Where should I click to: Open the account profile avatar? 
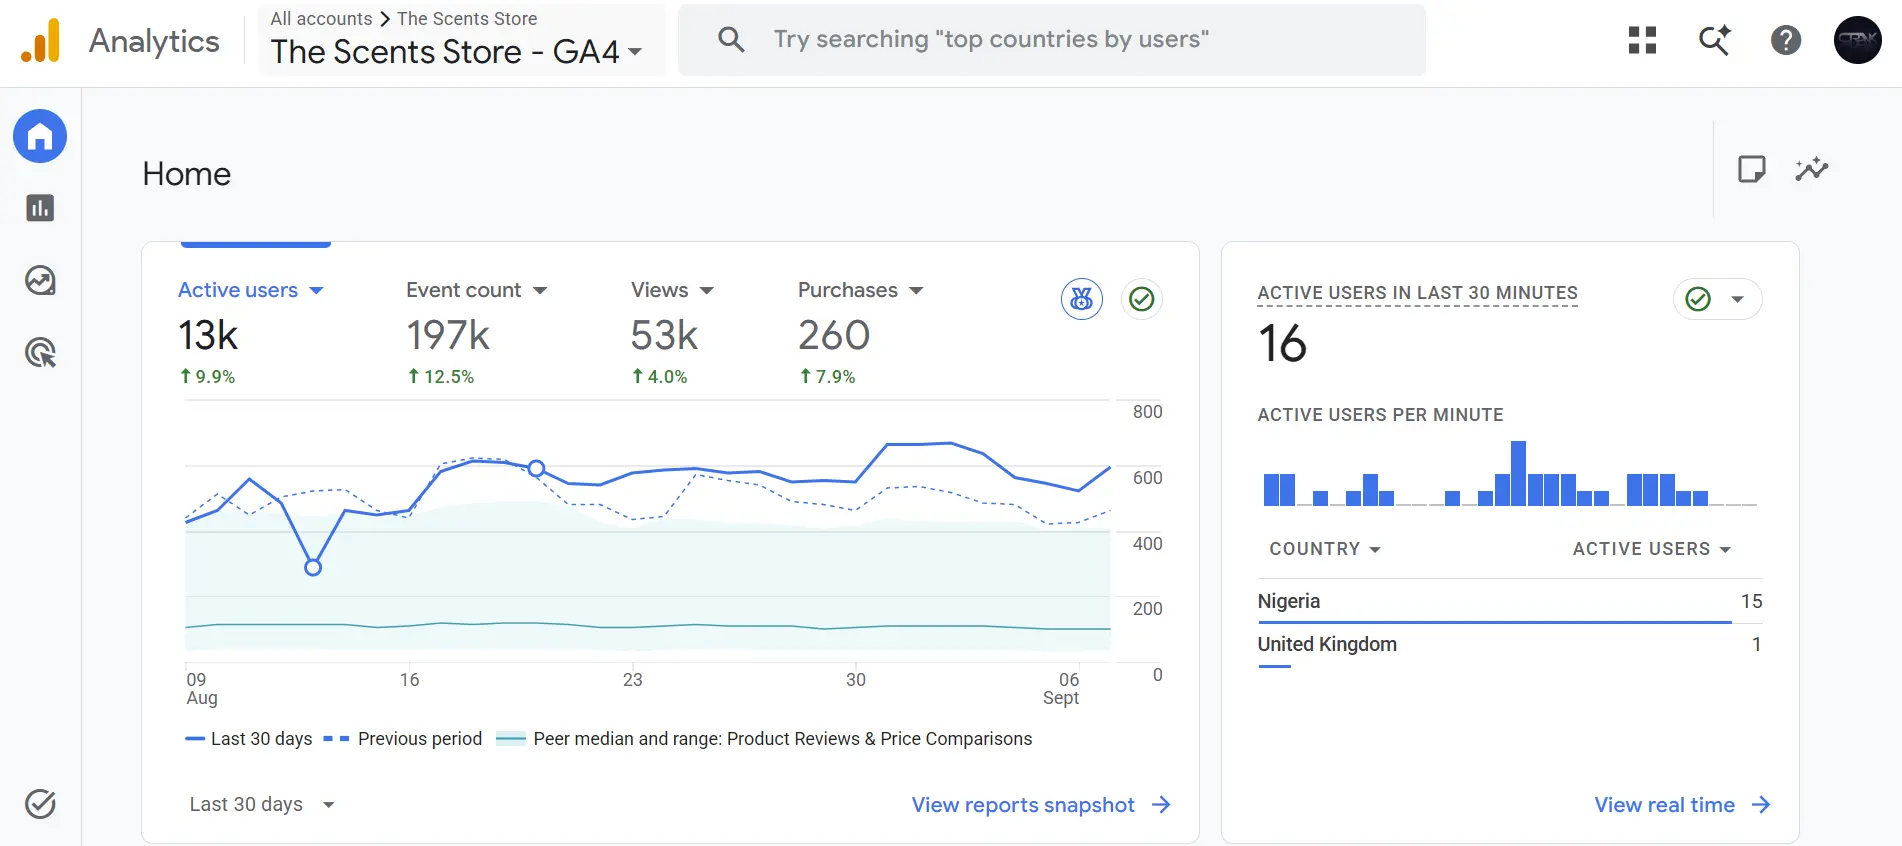[1858, 40]
